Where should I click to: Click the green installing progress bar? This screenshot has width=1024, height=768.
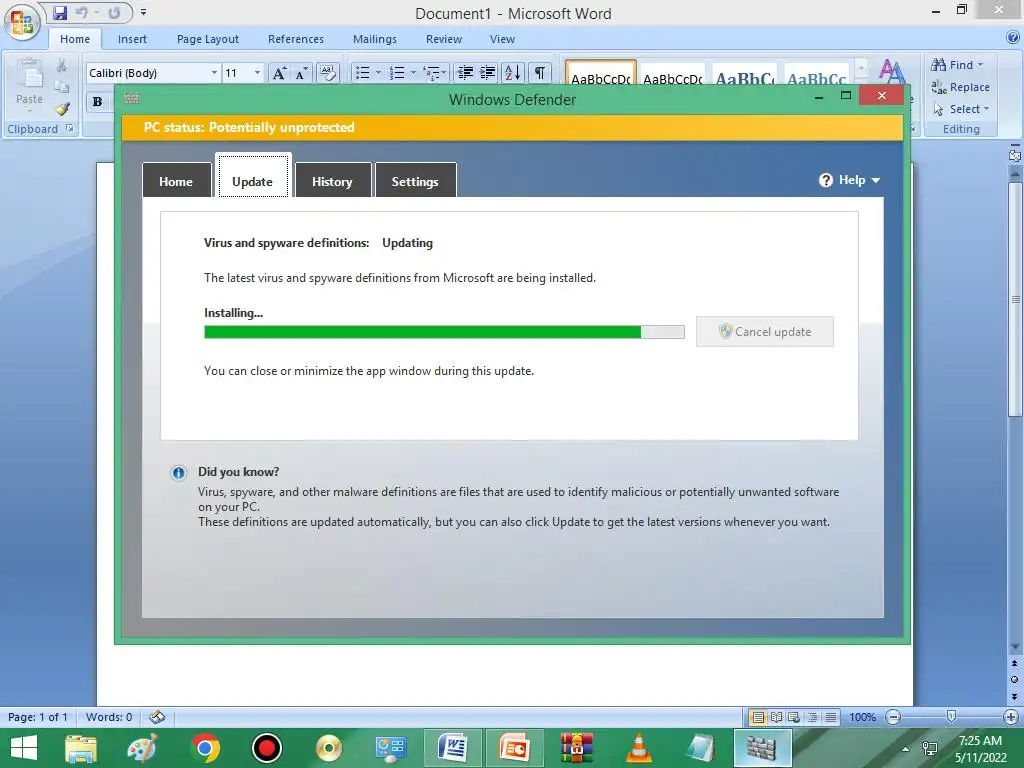(444, 332)
